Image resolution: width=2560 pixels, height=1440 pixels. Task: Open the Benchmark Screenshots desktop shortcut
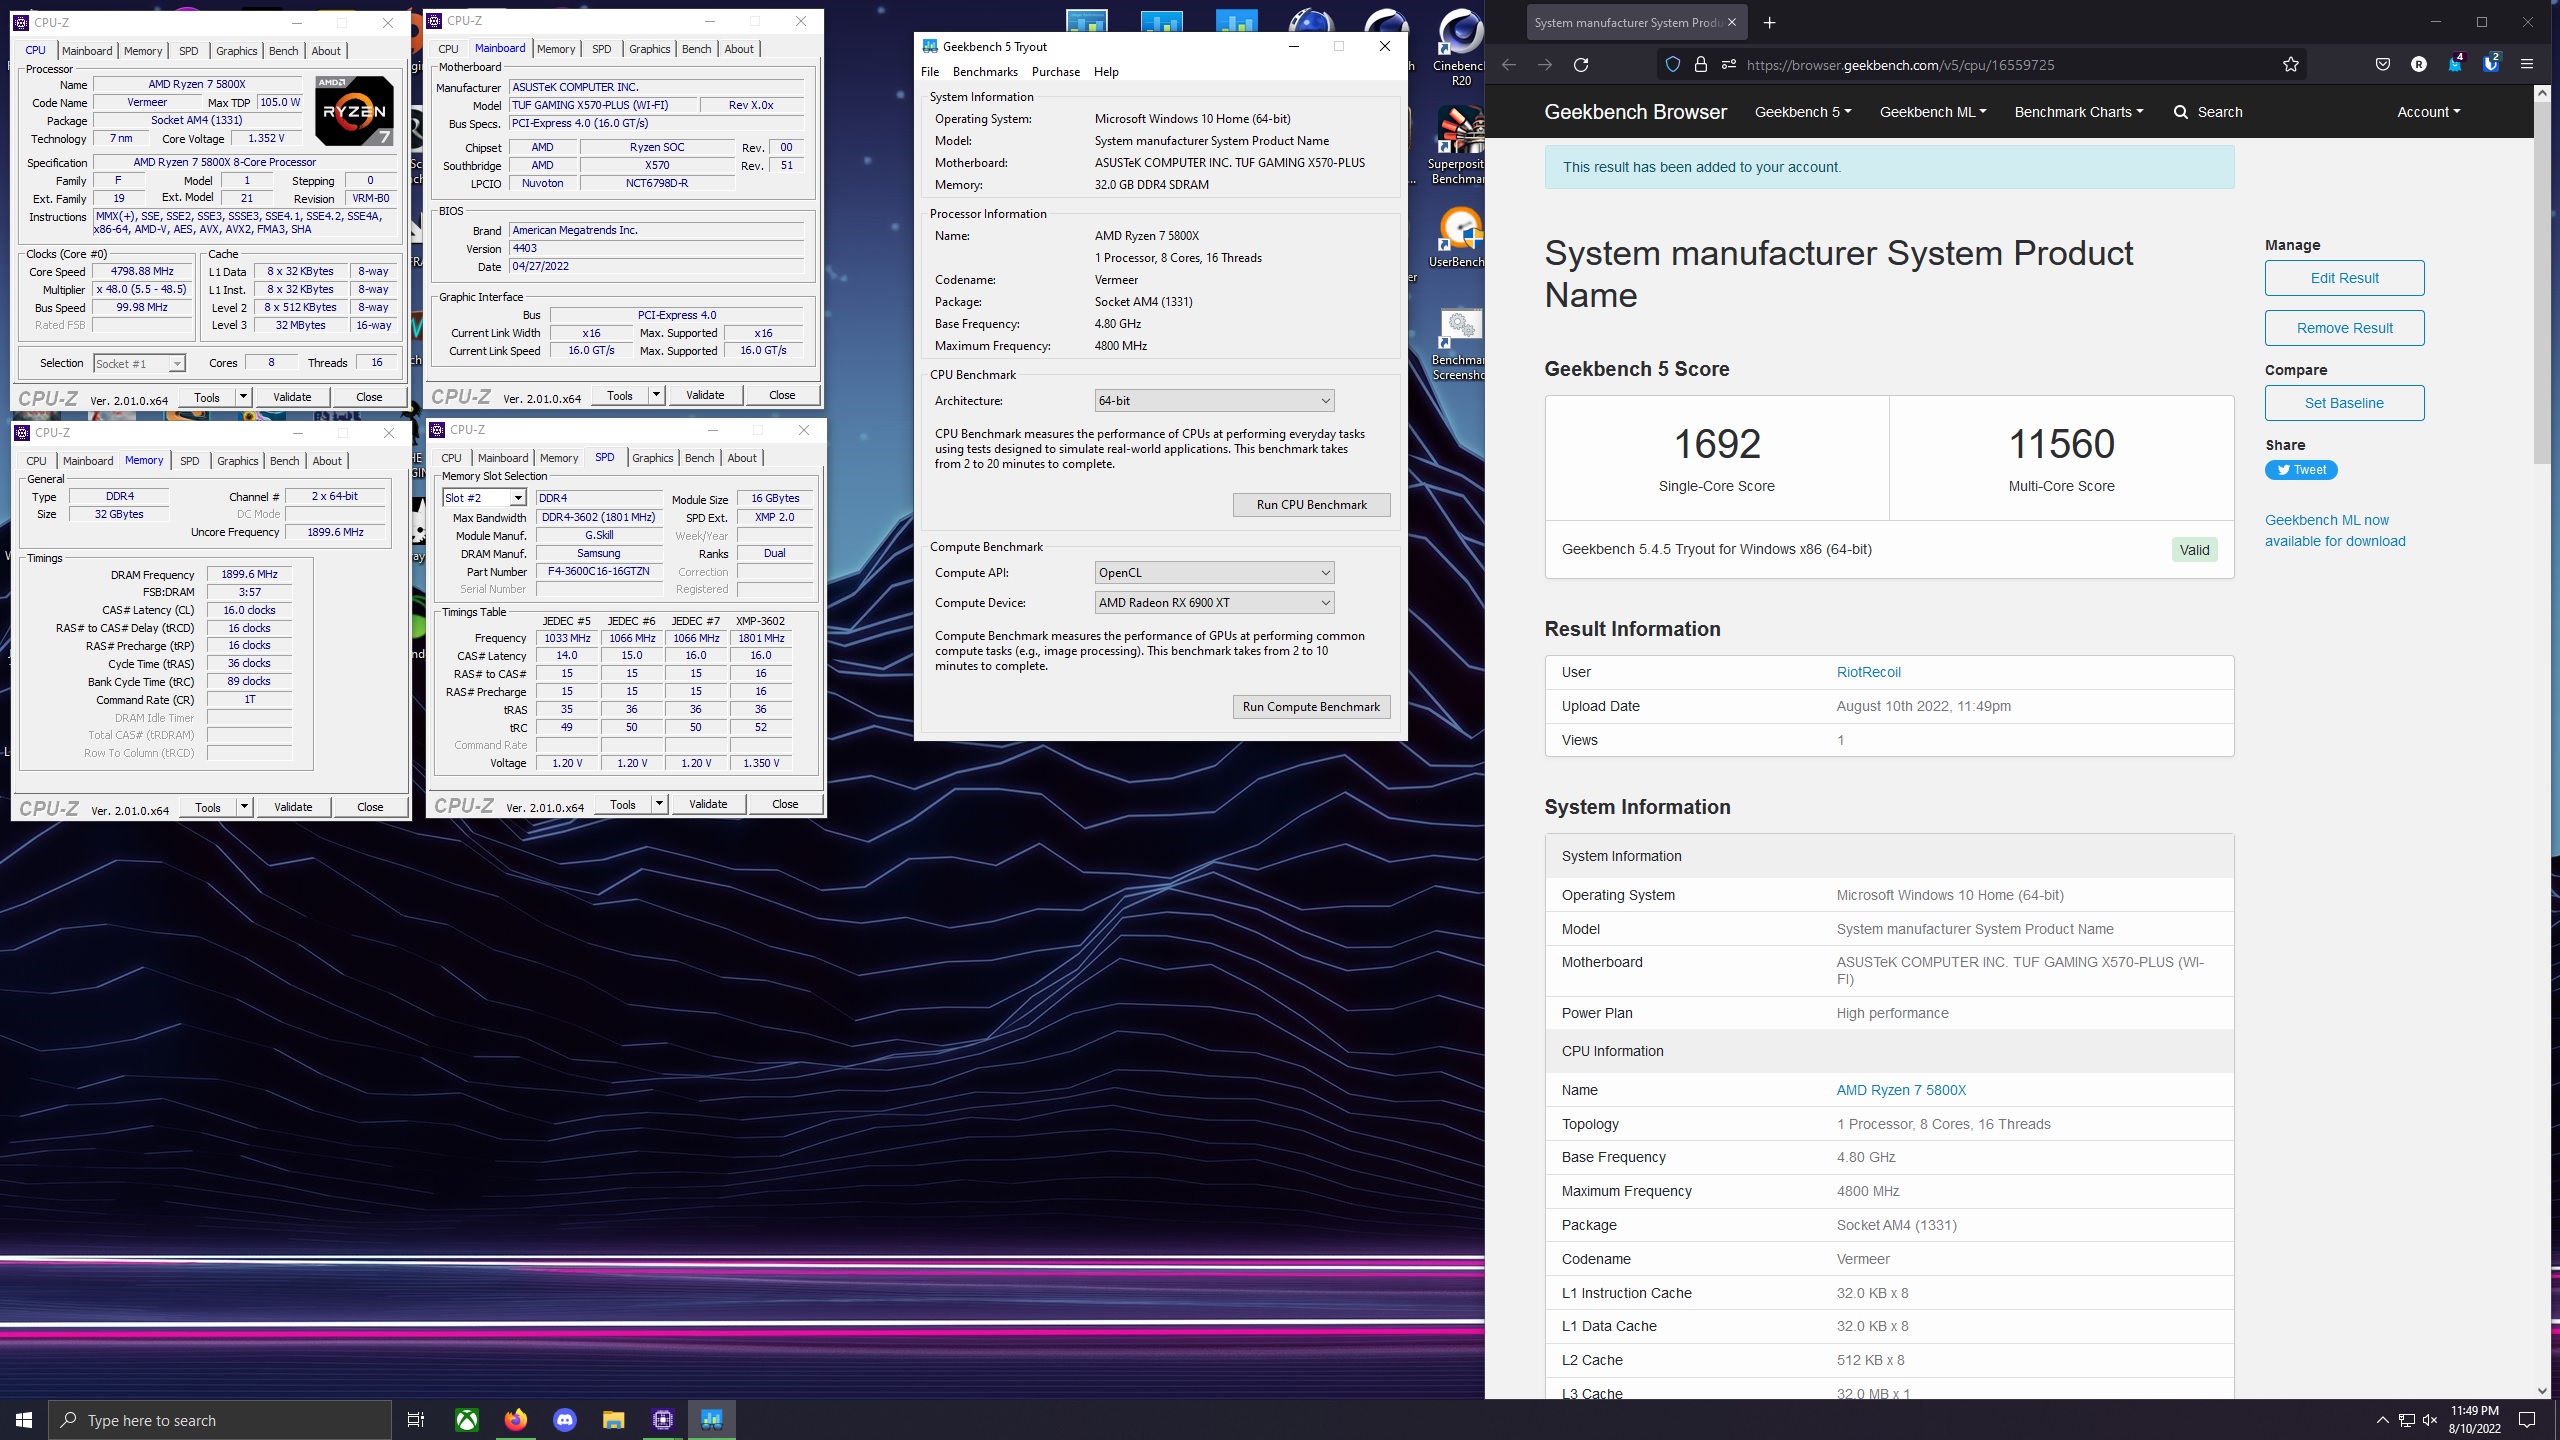pyautogui.click(x=1459, y=345)
